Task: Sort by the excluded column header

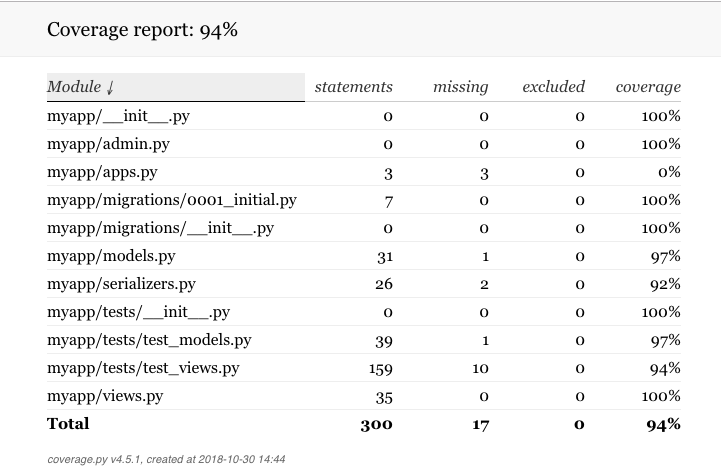Action: click(553, 87)
